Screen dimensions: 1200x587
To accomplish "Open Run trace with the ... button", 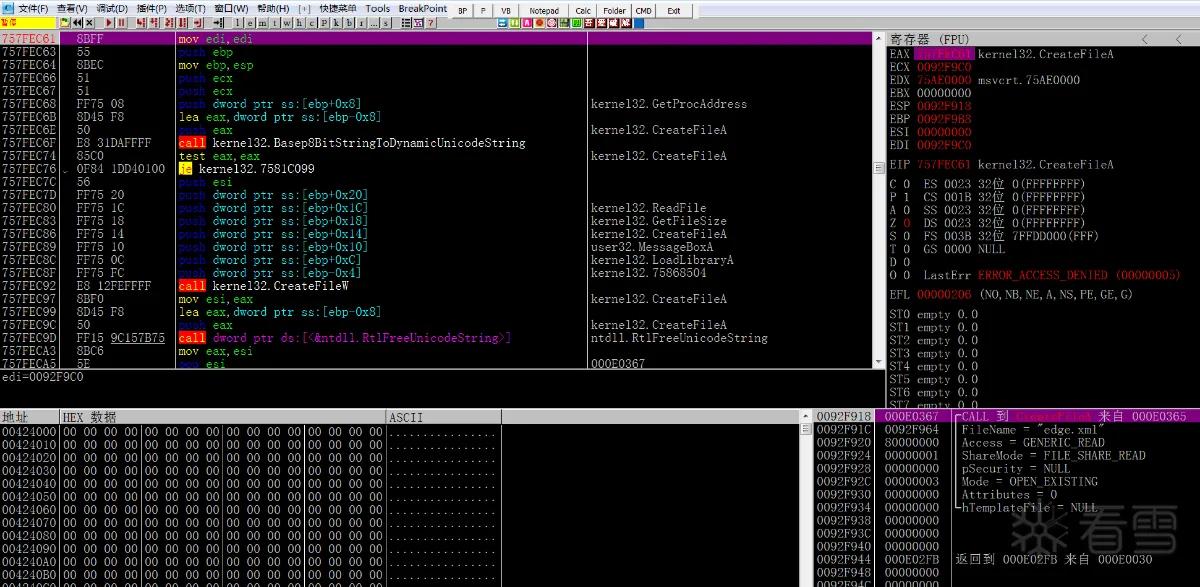I will 373,22.
